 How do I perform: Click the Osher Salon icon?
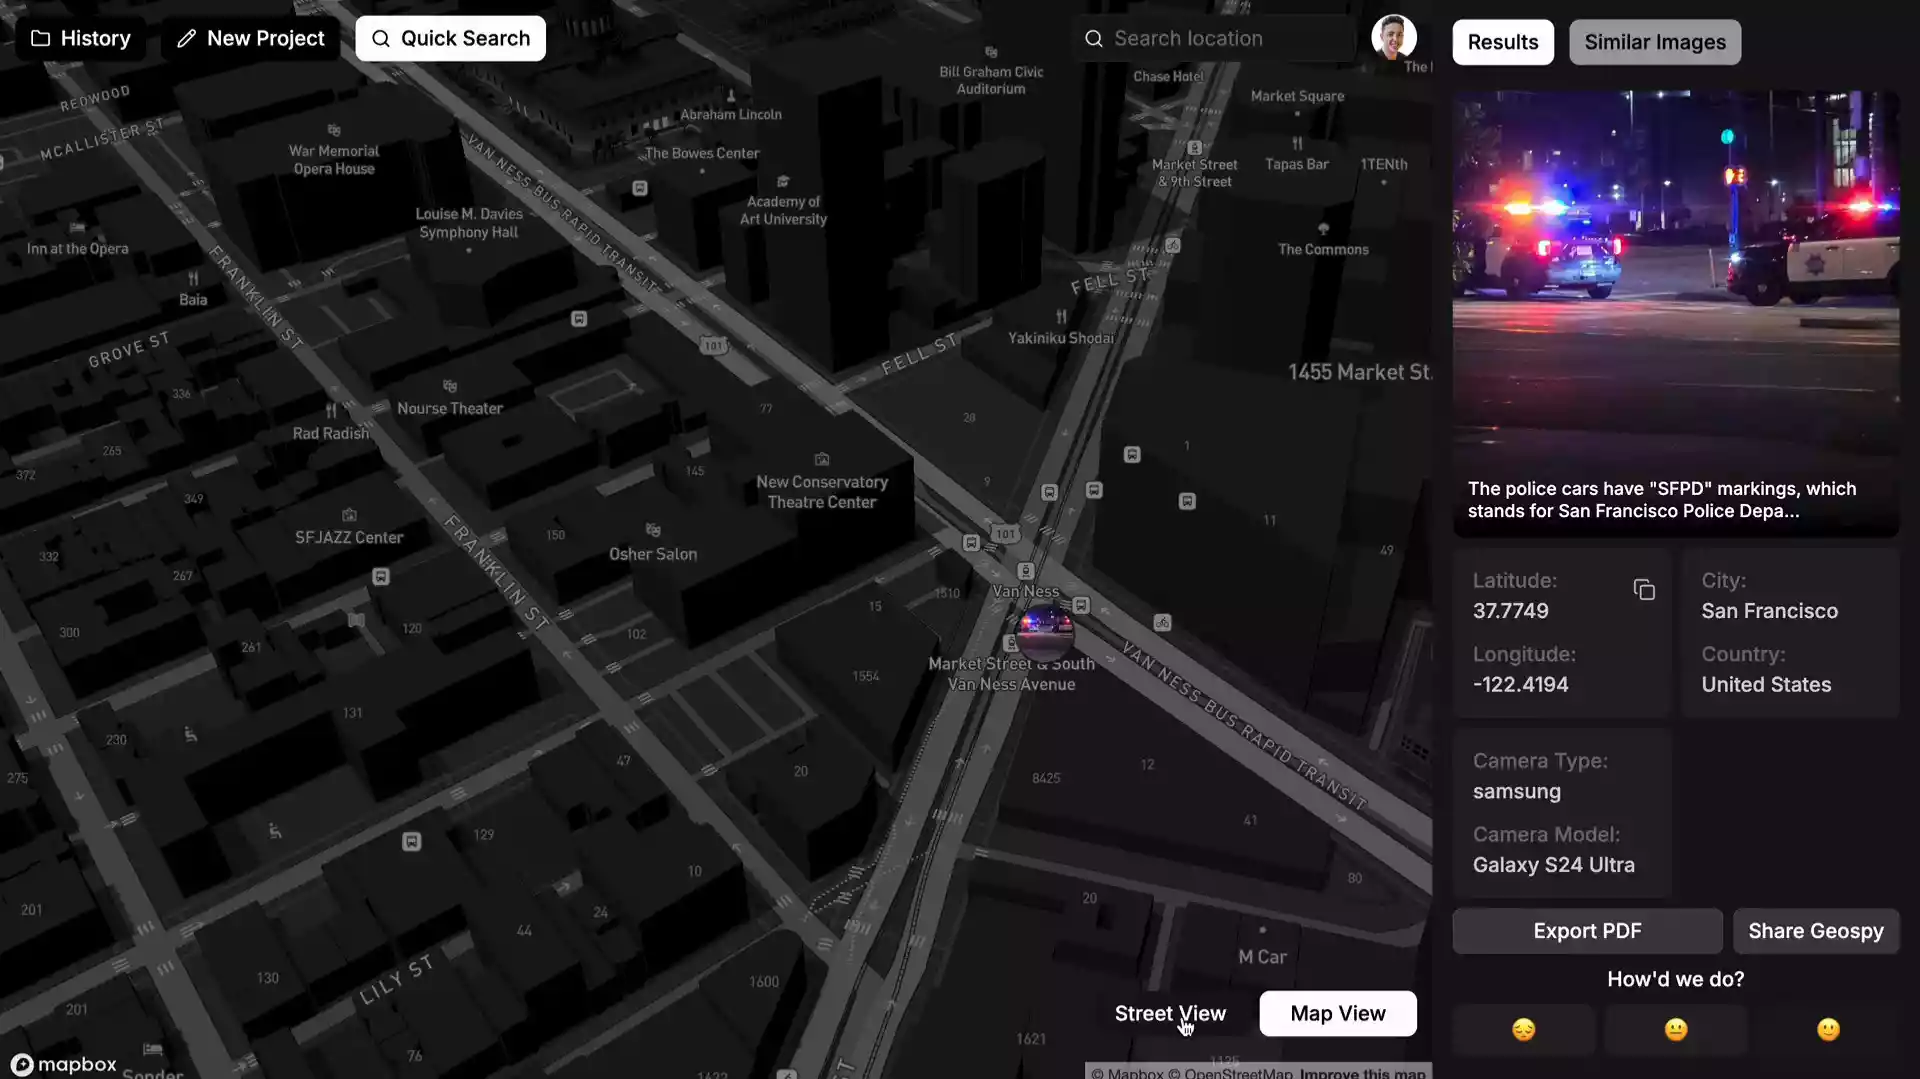(653, 530)
